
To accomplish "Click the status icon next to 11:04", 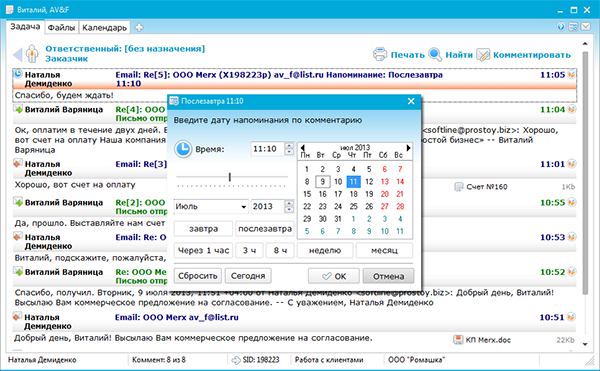I will 572,109.
